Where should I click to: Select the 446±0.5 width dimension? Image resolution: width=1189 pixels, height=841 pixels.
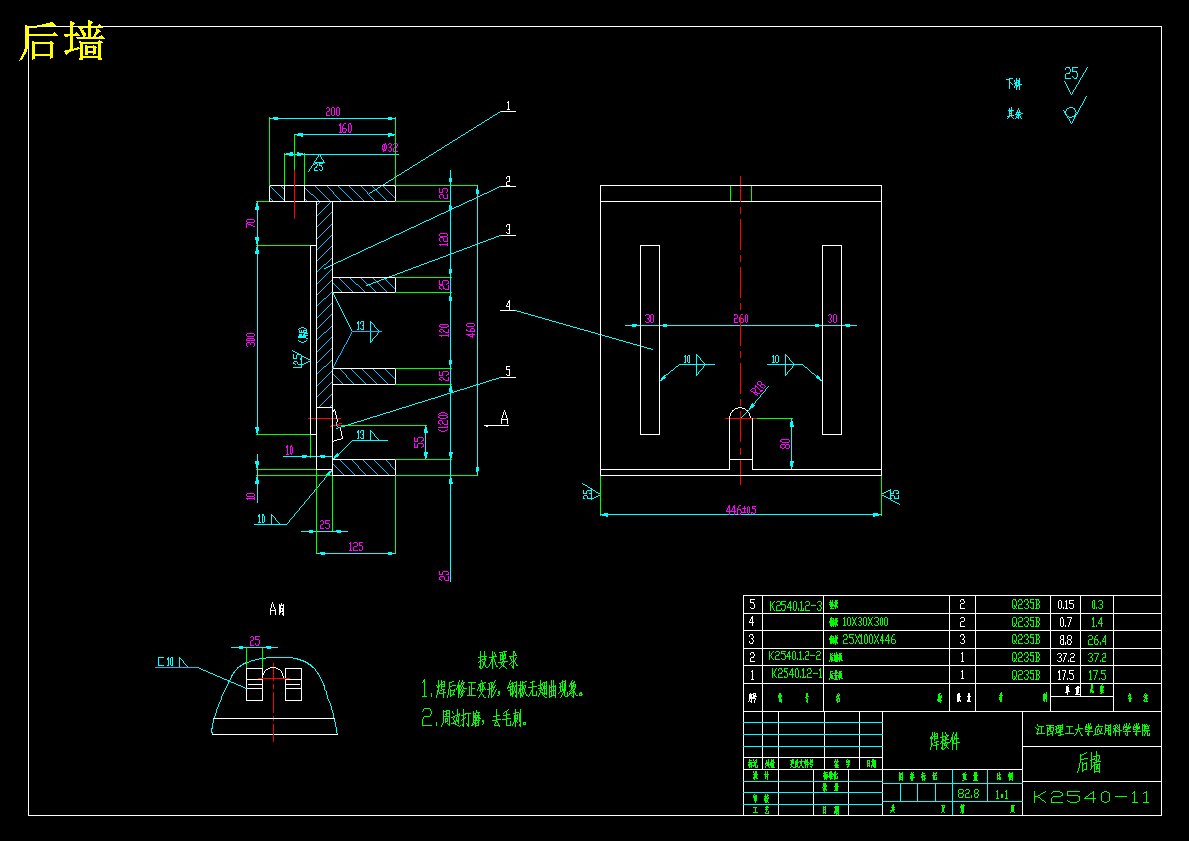click(x=741, y=510)
